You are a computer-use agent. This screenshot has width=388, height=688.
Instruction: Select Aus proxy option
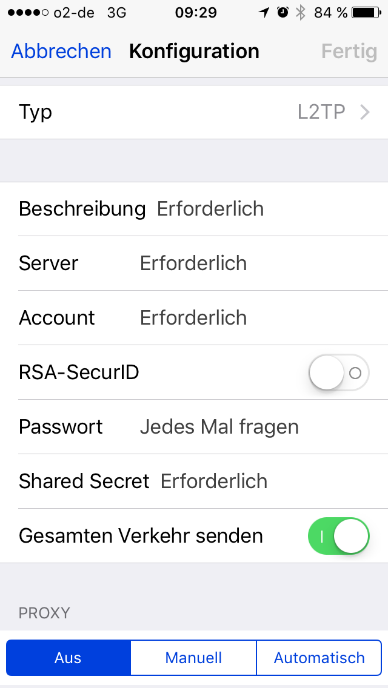click(68, 657)
